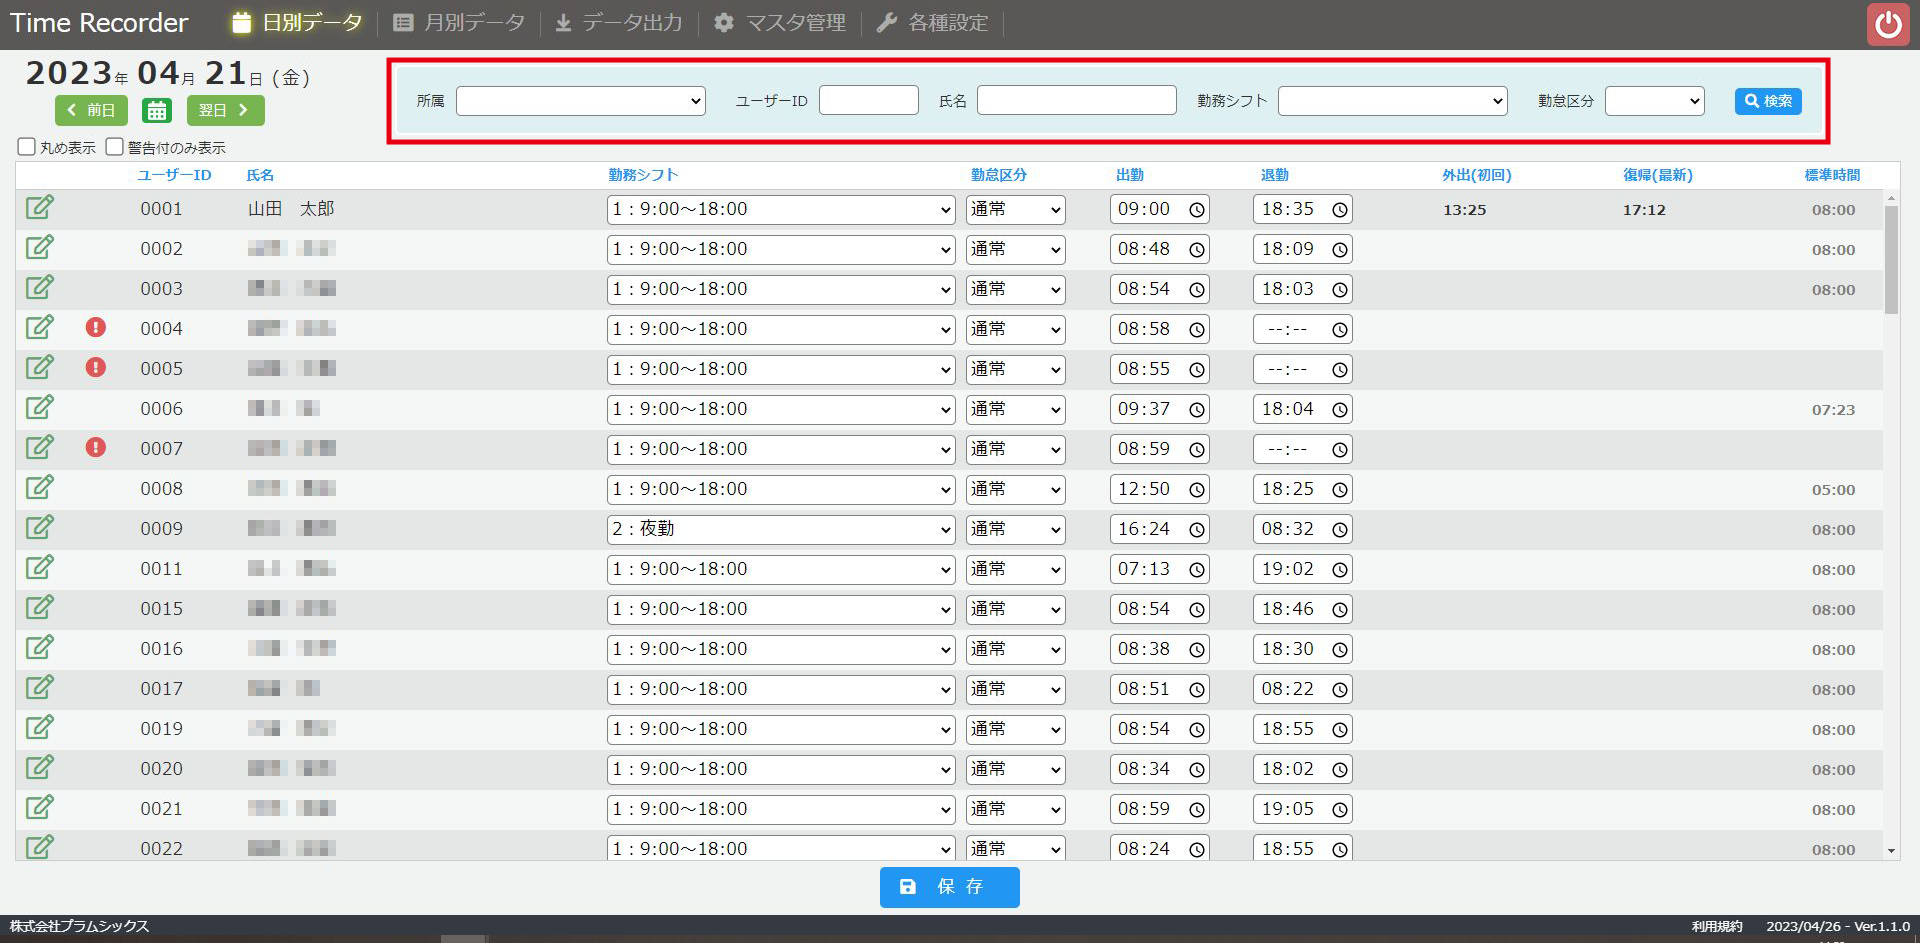The width and height of the screenshot is (1920, 943).
Task: Open shift dropdown for user 0001
Action: 781,210
